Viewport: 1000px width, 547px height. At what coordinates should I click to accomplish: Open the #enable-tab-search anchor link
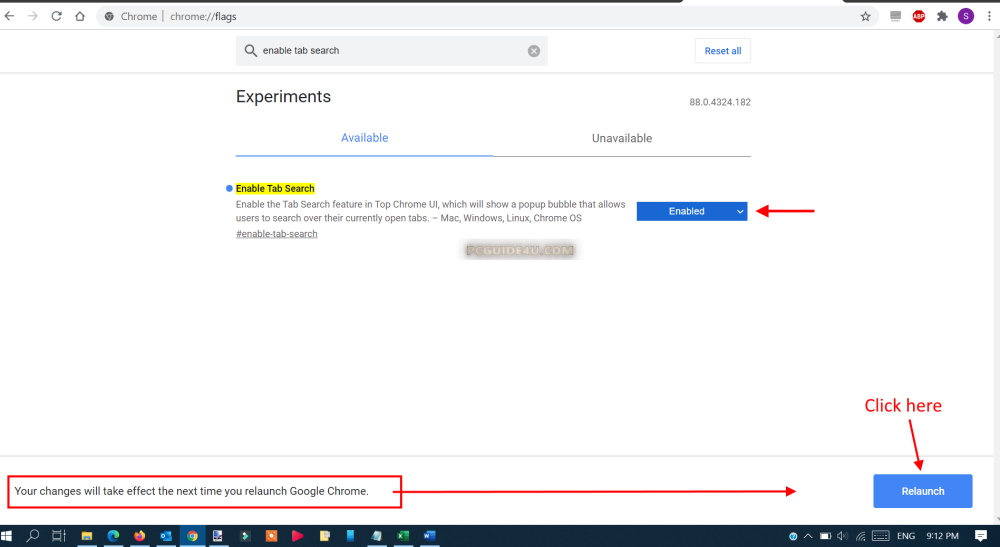point(277,234)
